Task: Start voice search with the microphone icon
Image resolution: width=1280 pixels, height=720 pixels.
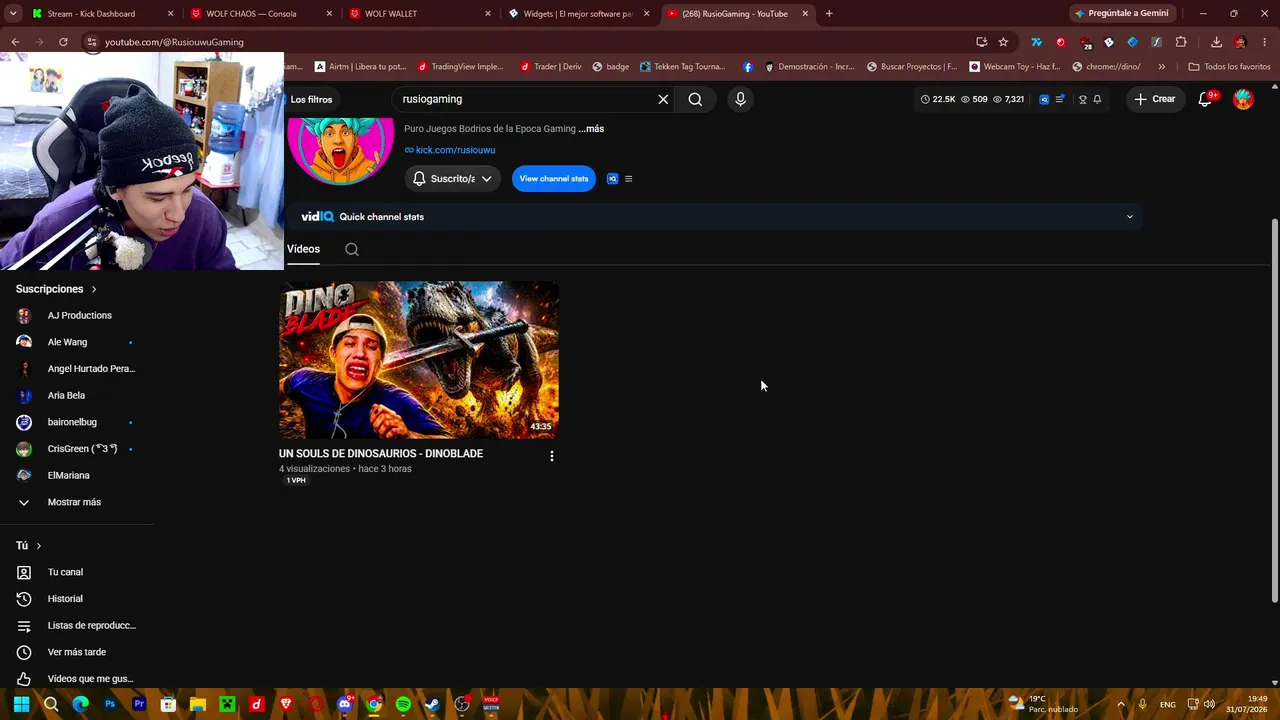Action: point(740,99)
